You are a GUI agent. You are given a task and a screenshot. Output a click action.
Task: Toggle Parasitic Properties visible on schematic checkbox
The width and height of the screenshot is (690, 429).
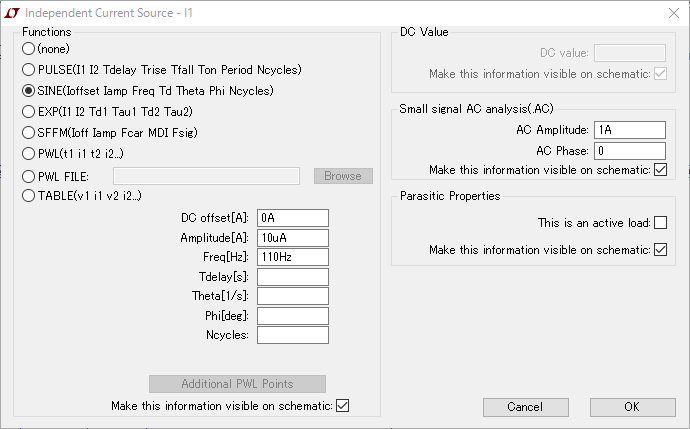(660, 250)
